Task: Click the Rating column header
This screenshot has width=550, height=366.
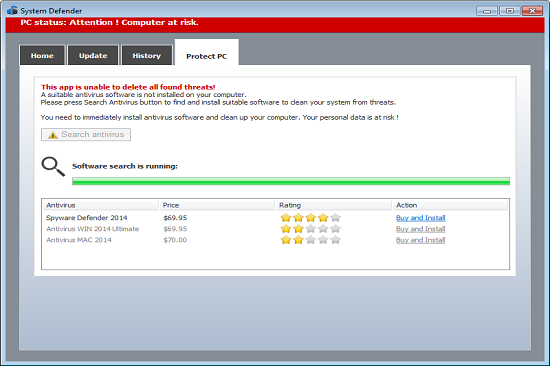Action: (333, 205)
